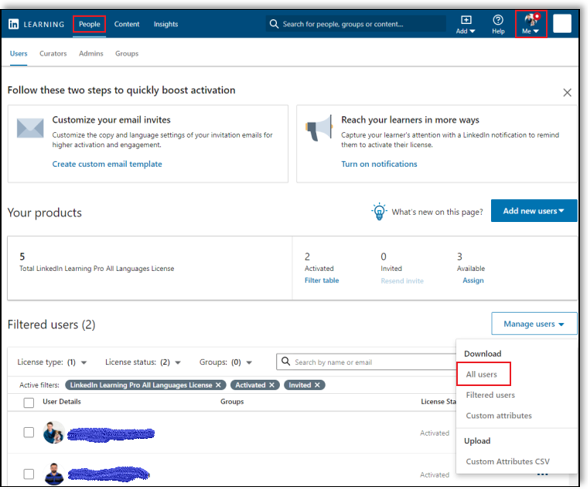This screenshot has height=489, width=588.
Task: Click Assign link under Available
Action: 473,280
